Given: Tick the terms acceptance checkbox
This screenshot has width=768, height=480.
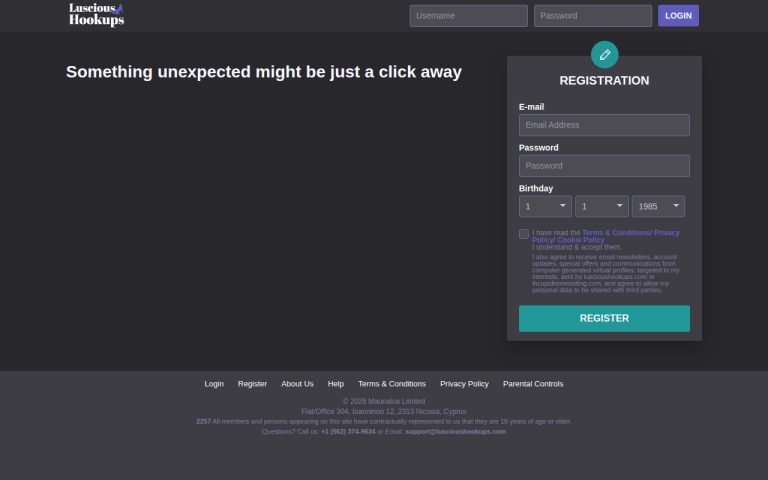Looking at the screenshot, I should (x=524, y=234).
